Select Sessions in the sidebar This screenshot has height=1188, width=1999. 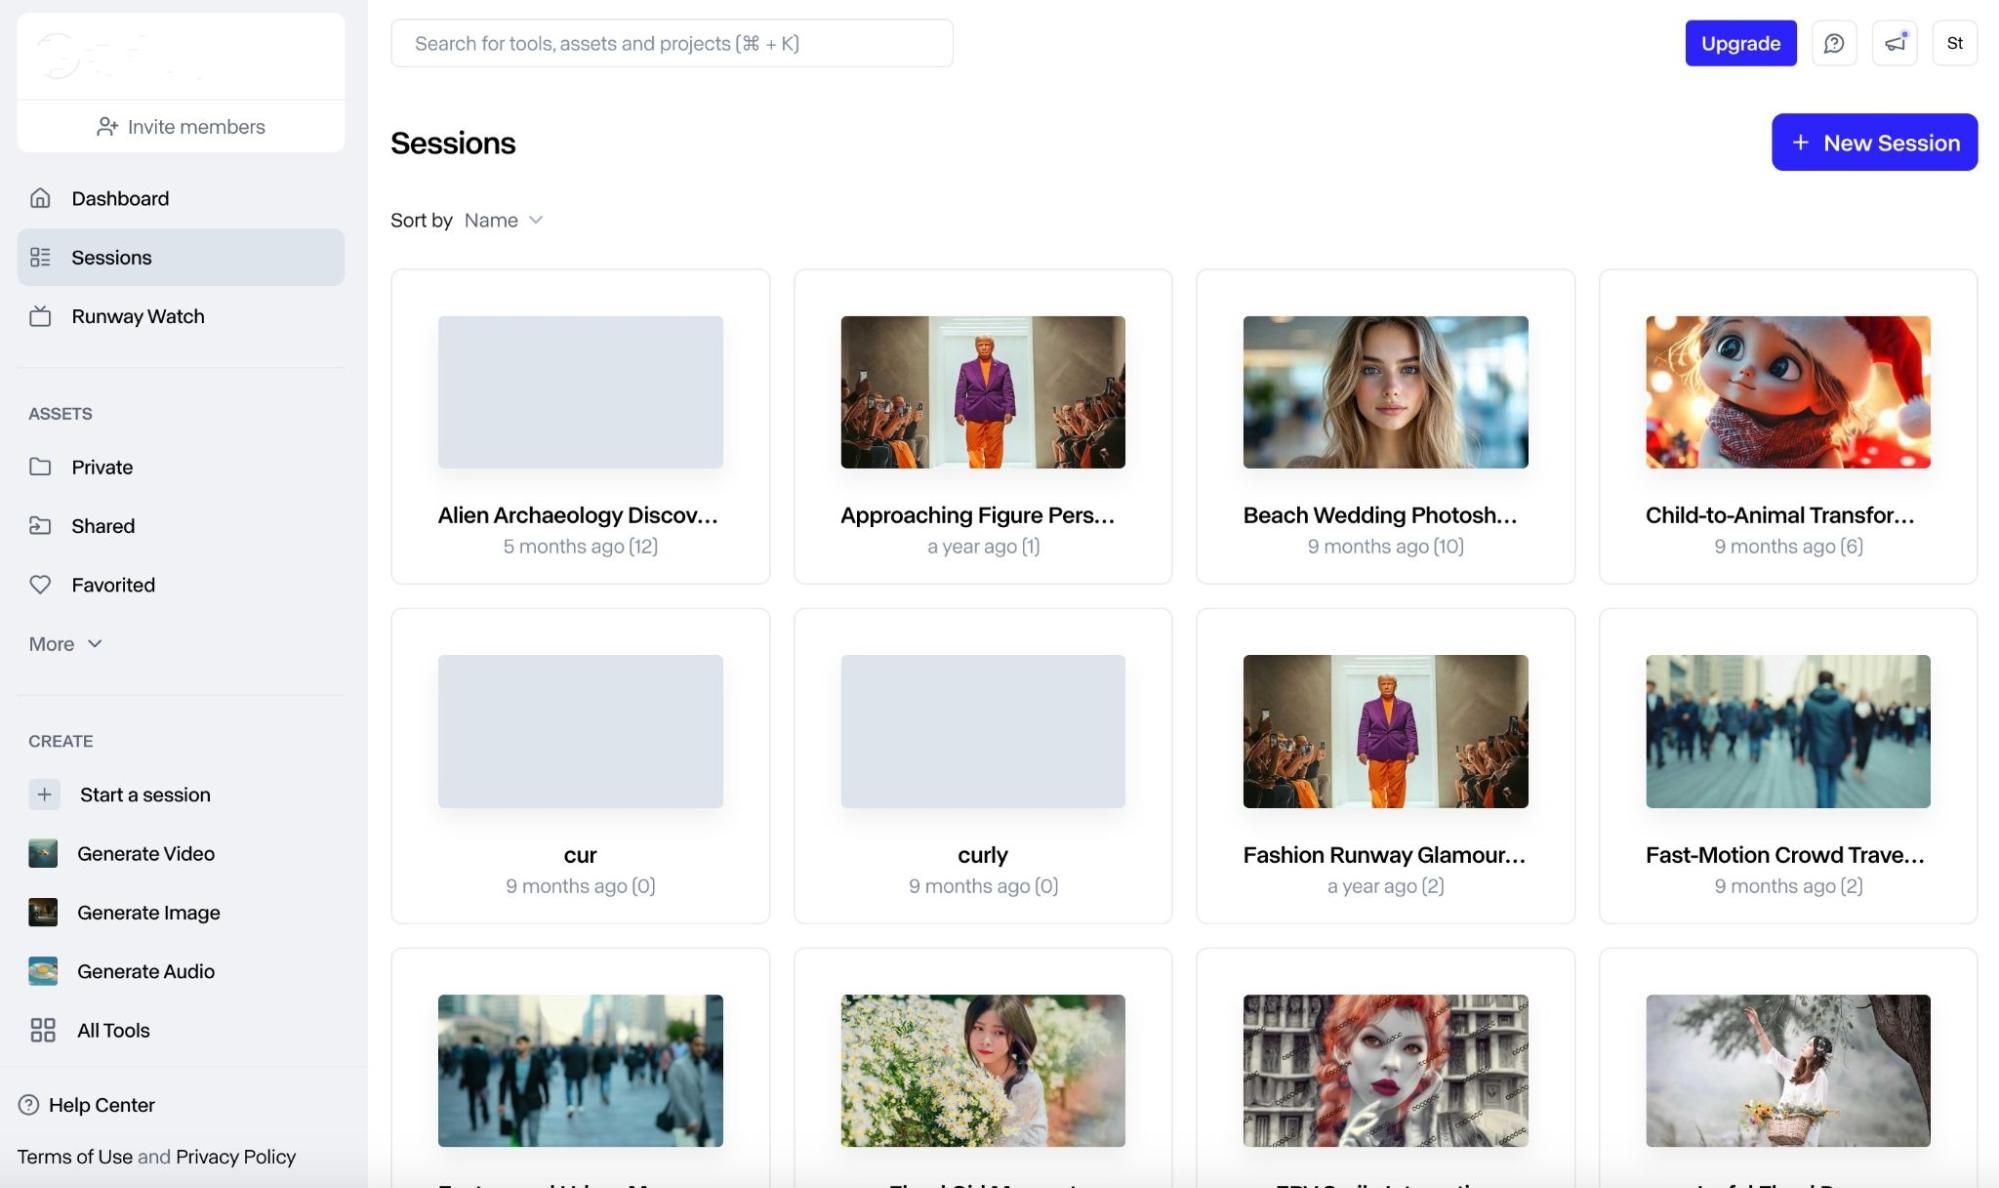[181, 257]
